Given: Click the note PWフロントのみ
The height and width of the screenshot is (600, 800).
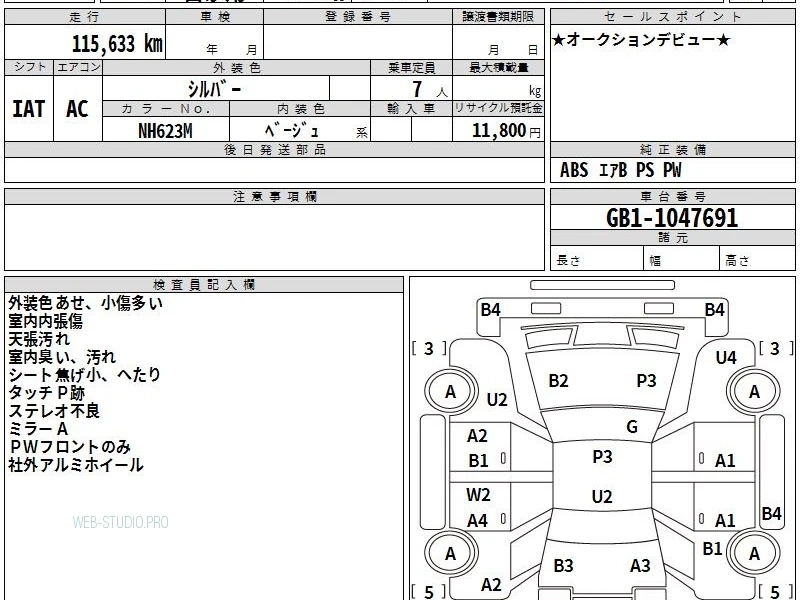Looking at the screenshot, I should [x=70, y=446].
